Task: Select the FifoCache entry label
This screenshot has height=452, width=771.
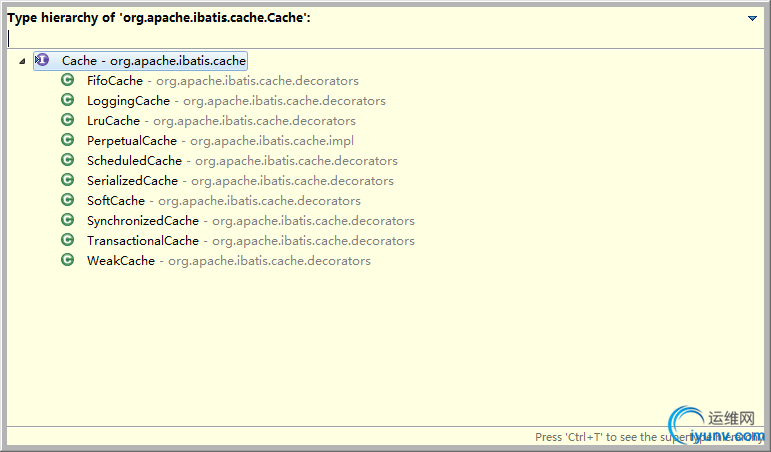Action: click(115, 81)
